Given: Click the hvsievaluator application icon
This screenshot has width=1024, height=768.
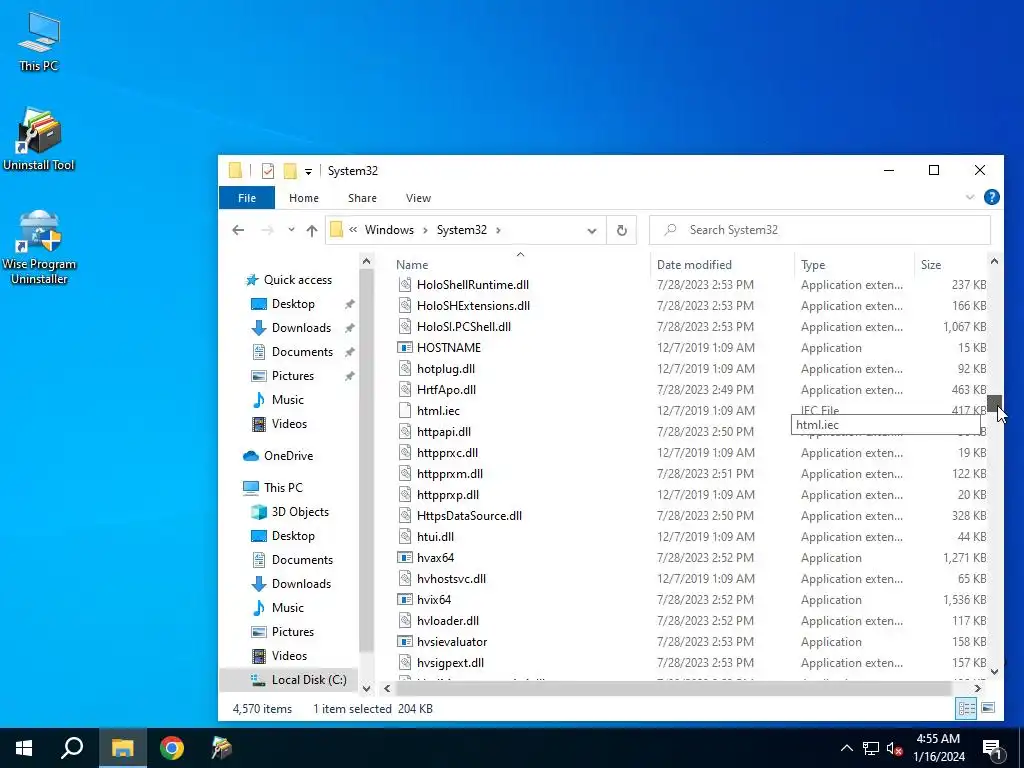Looking at the screenshot, I should 405,641.
